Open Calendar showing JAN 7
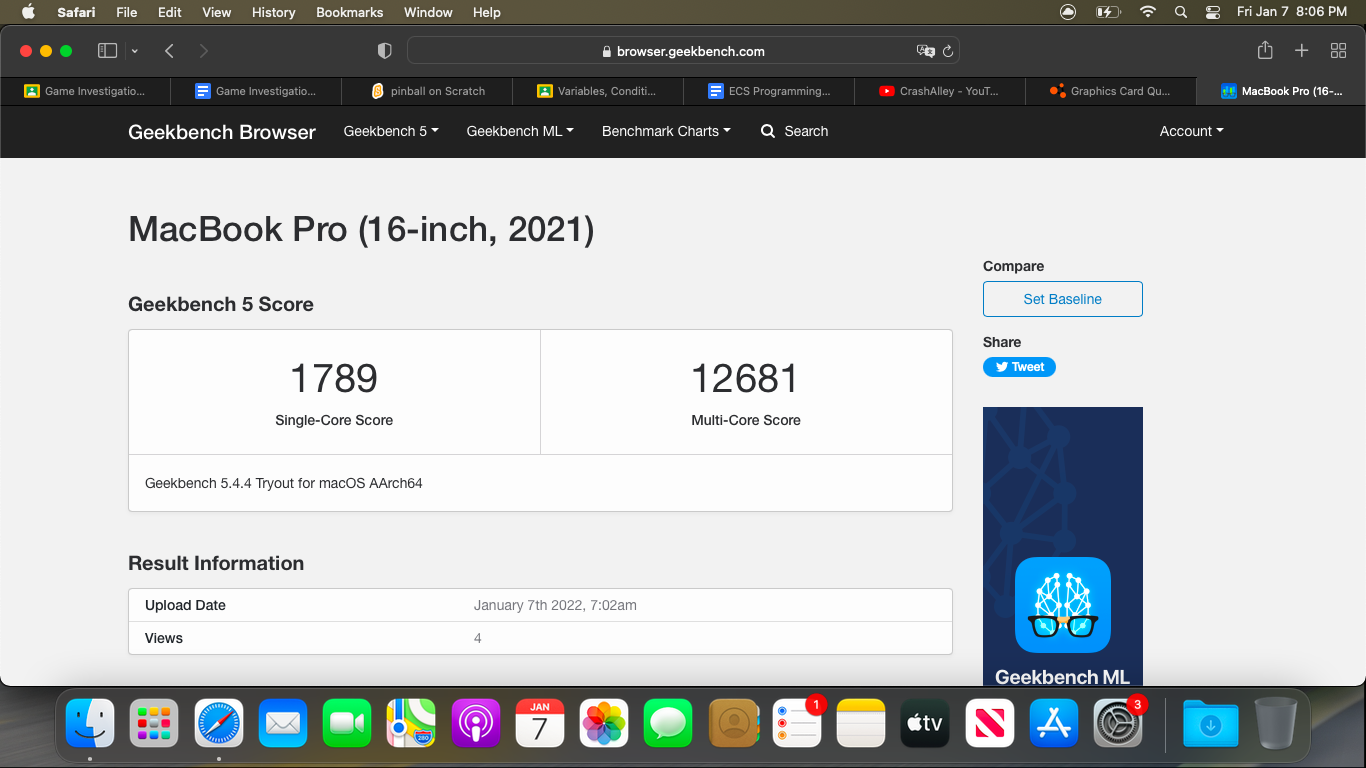Viewport: 1366px width, 768px height. 540,723
